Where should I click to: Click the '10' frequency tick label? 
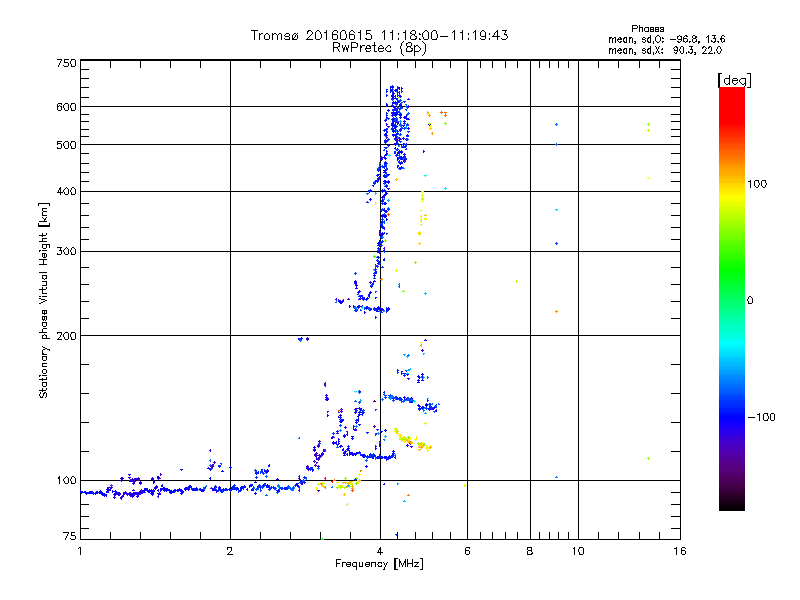tap(578, 551)
